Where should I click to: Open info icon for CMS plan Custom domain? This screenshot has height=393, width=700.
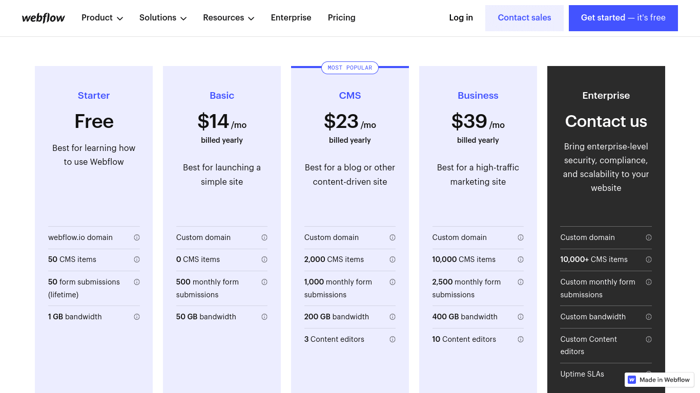coord(392,238)
